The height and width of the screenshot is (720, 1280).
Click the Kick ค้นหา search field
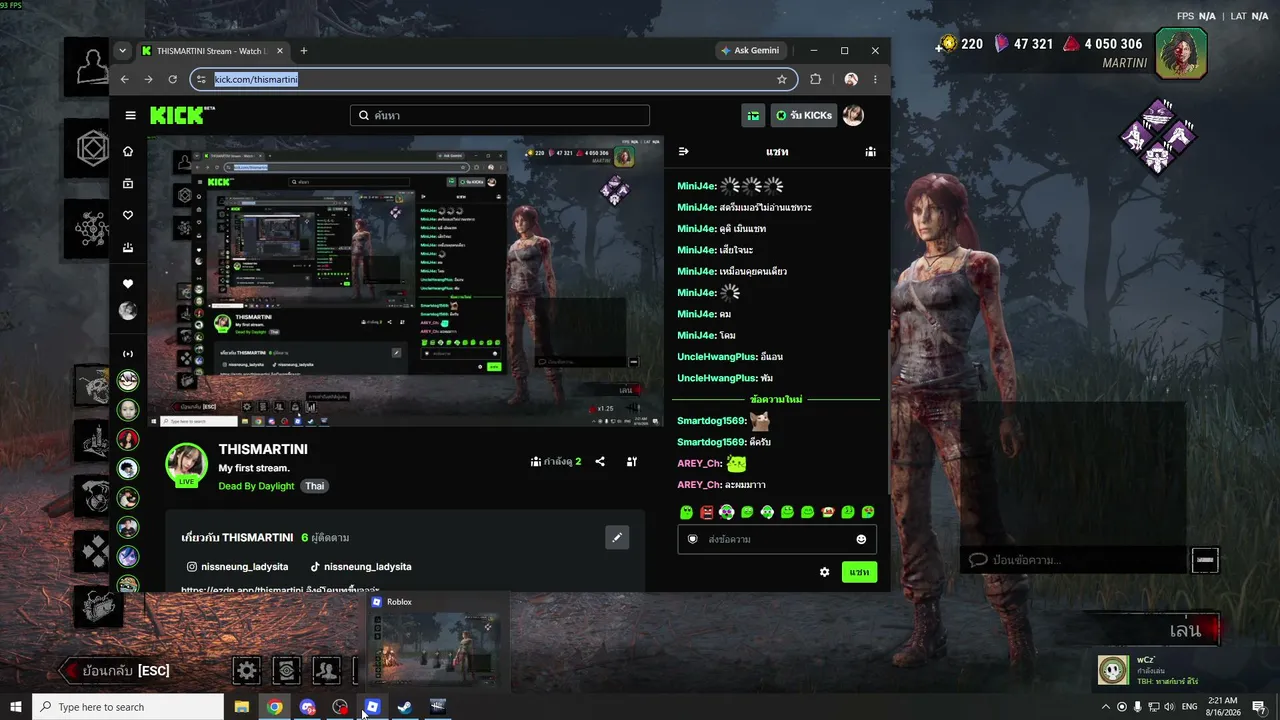point(500,115)
